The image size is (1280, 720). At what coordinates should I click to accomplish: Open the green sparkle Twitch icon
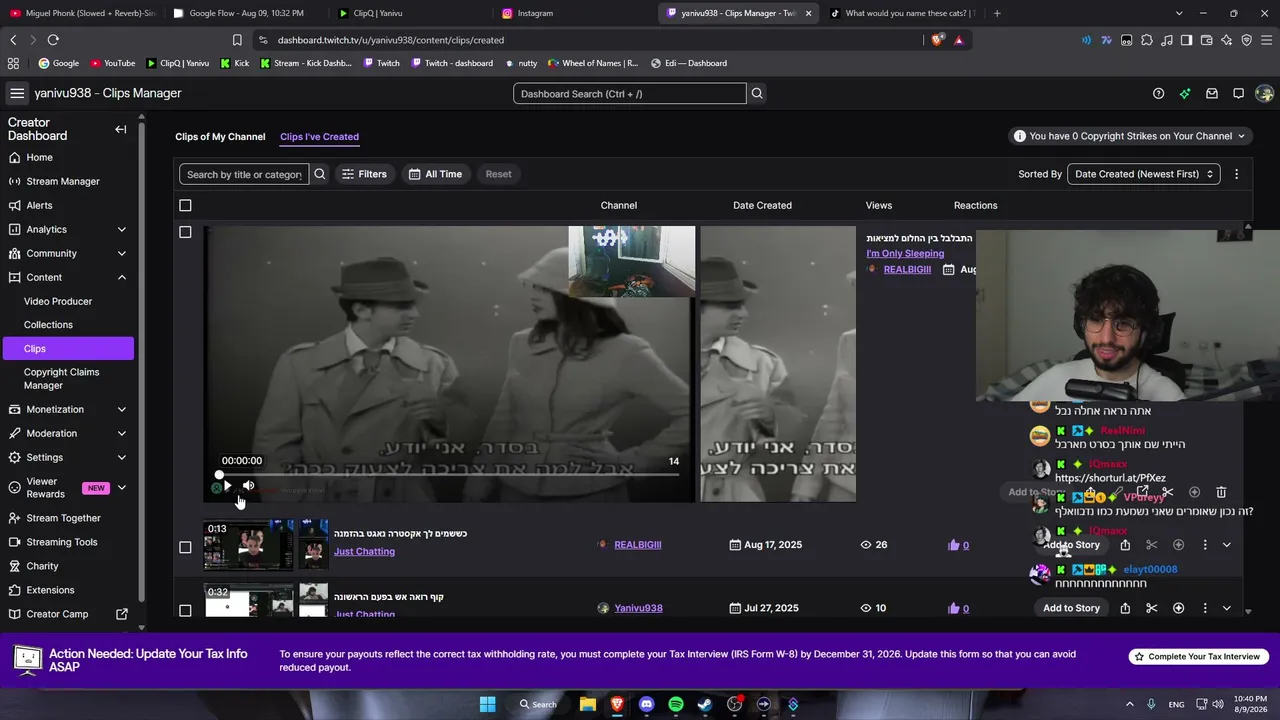(x=1185, y=94)
